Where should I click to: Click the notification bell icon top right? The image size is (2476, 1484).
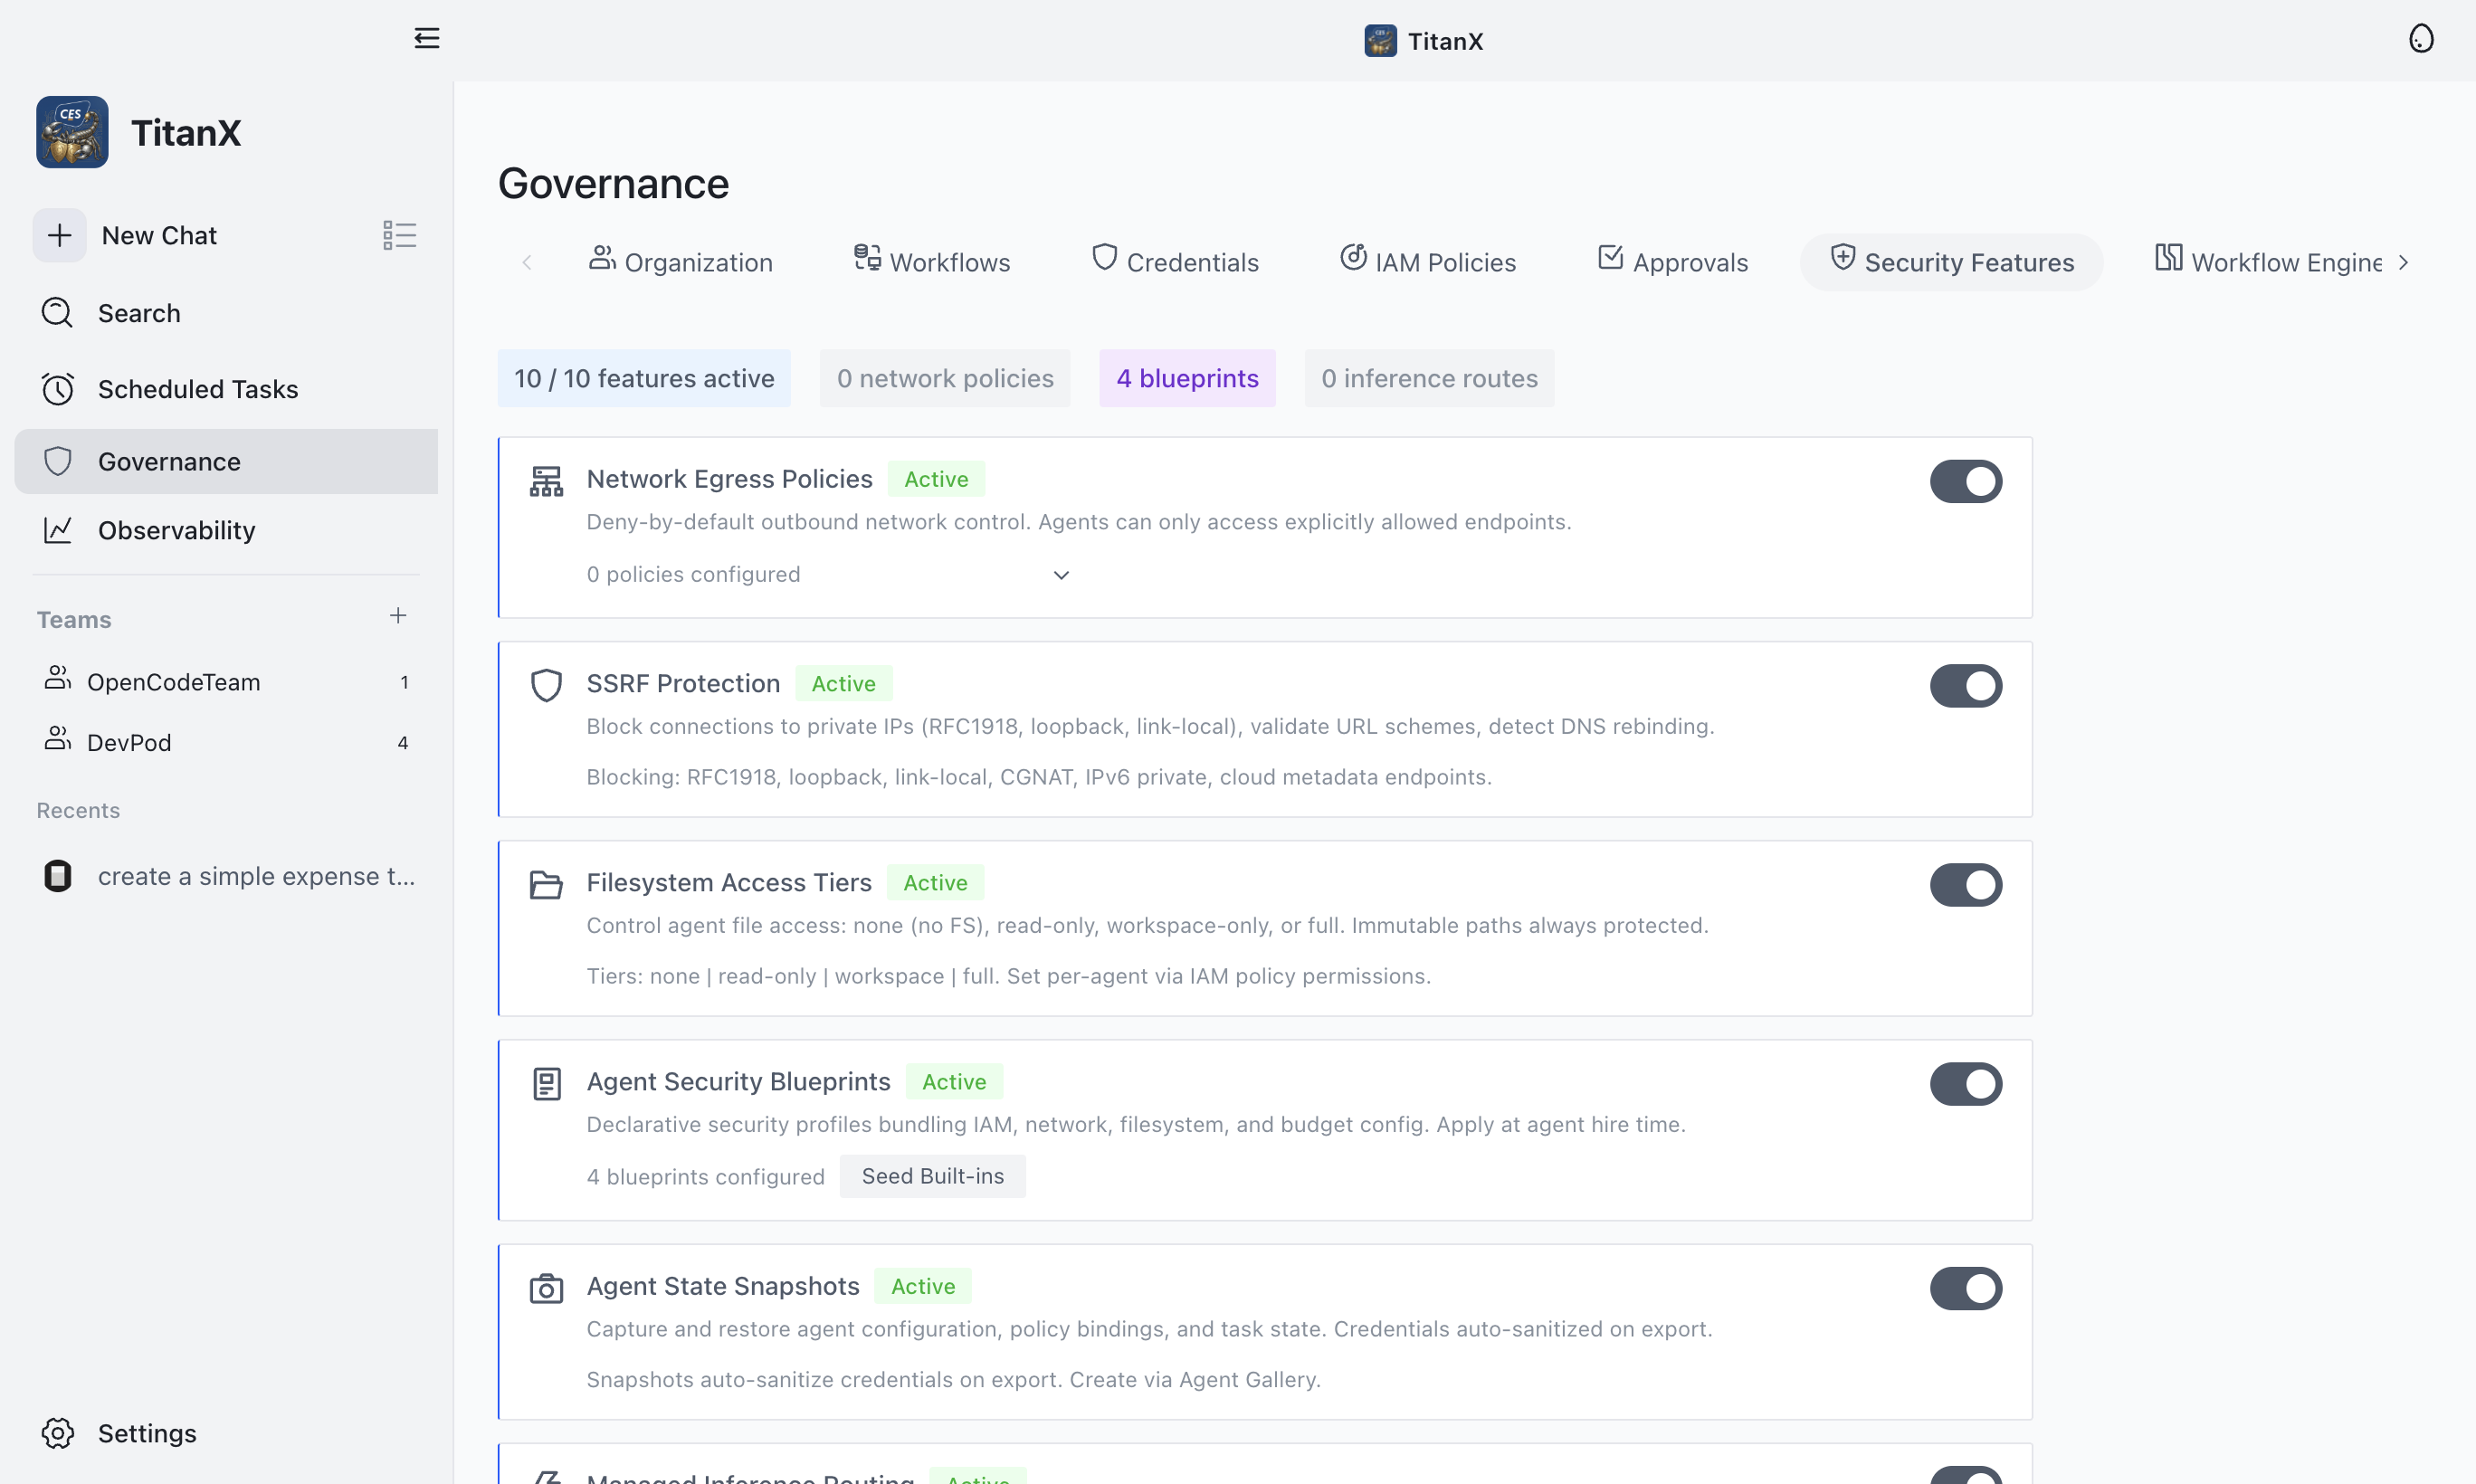point(2422,38)
